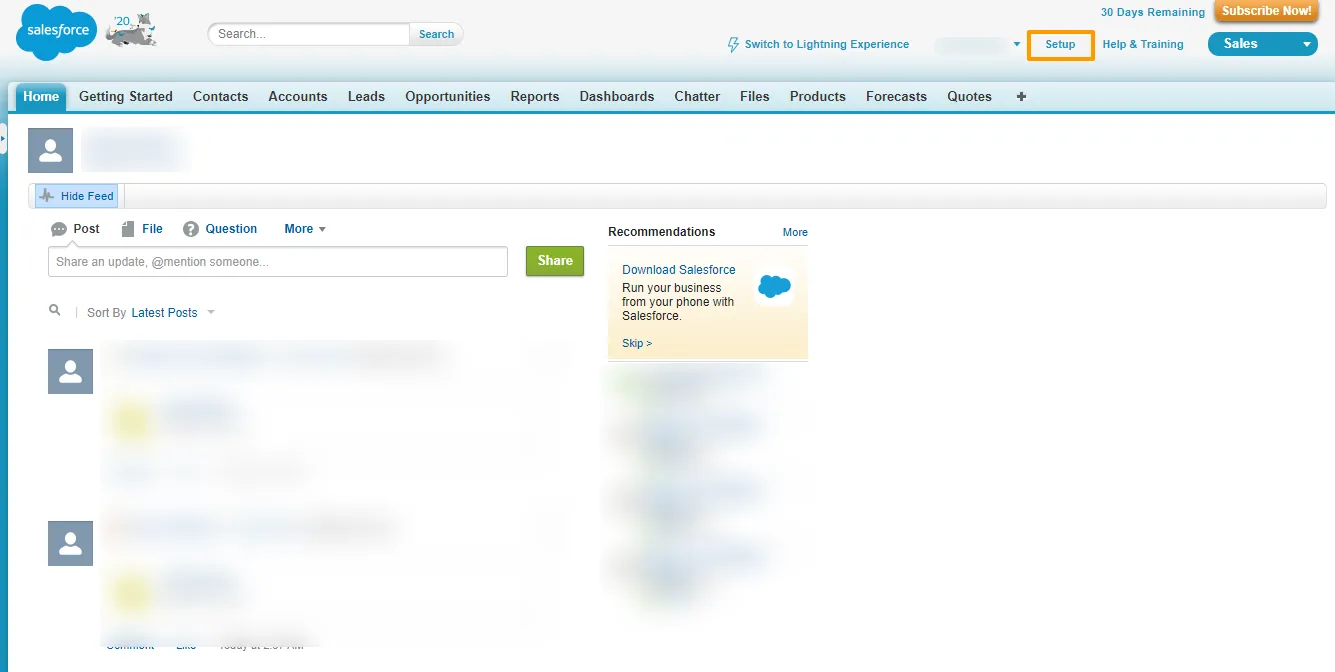Toggle the Hide Feed button

tap(77, 196)
